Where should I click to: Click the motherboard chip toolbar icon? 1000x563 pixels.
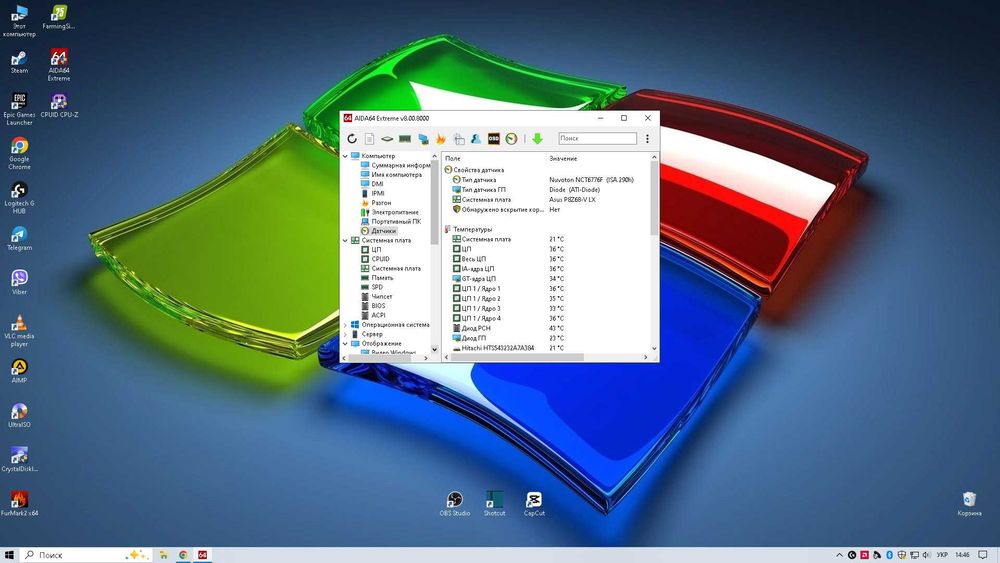(387, 138)
